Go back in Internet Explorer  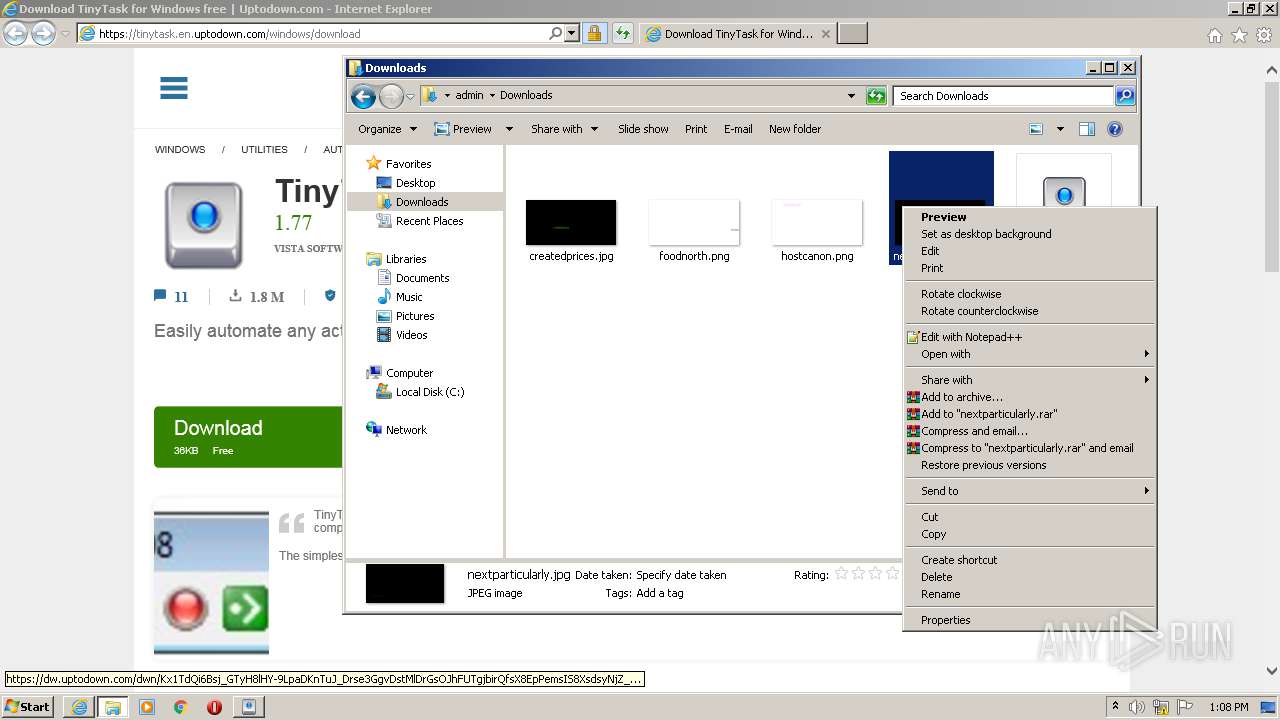click(x=15, y=33)
